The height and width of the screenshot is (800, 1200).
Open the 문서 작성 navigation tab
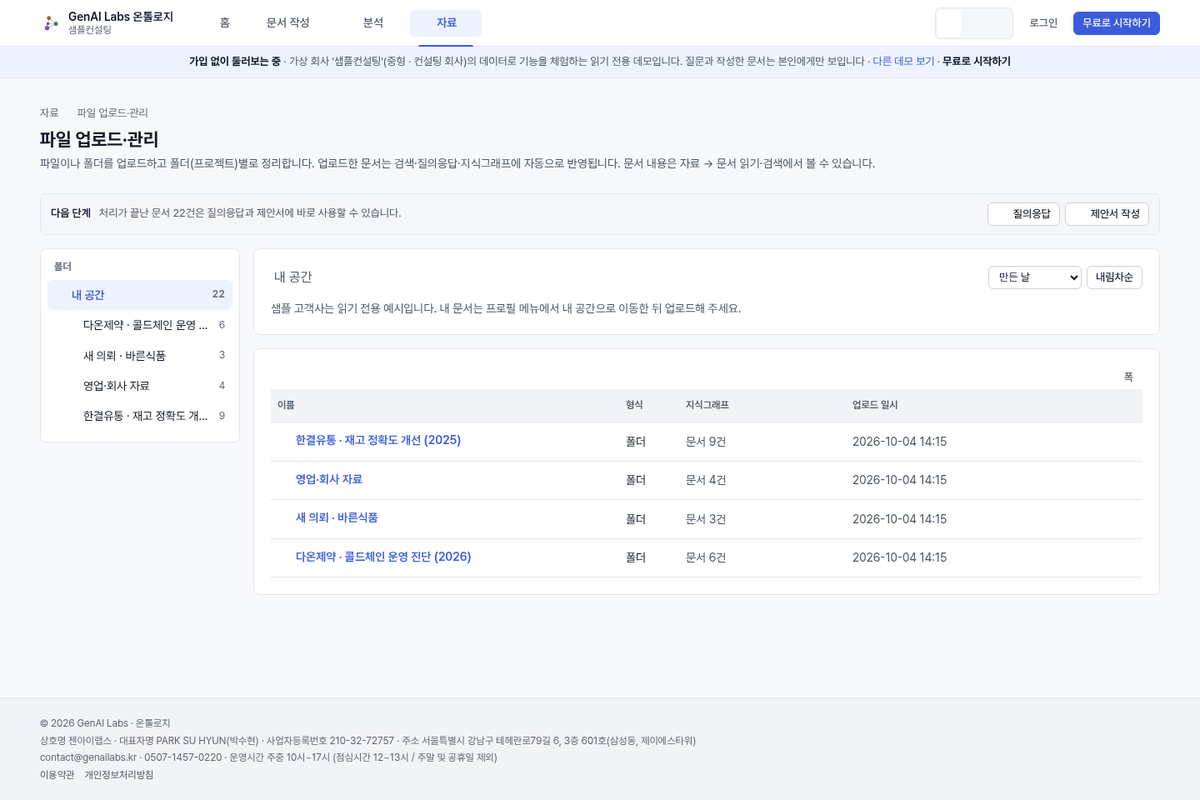[288, 23]
